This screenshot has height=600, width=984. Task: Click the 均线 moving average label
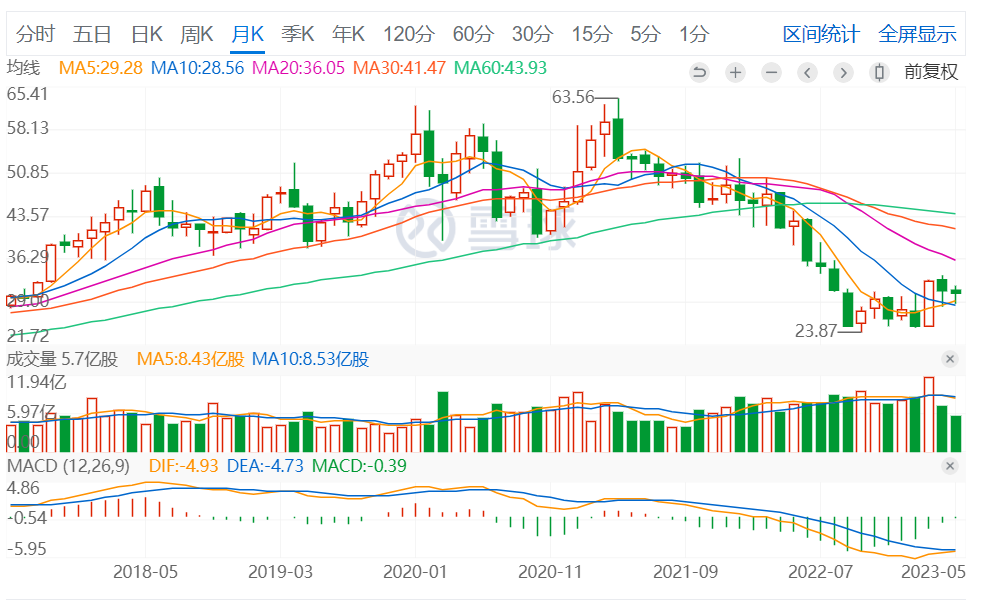[x=24, y=68]
